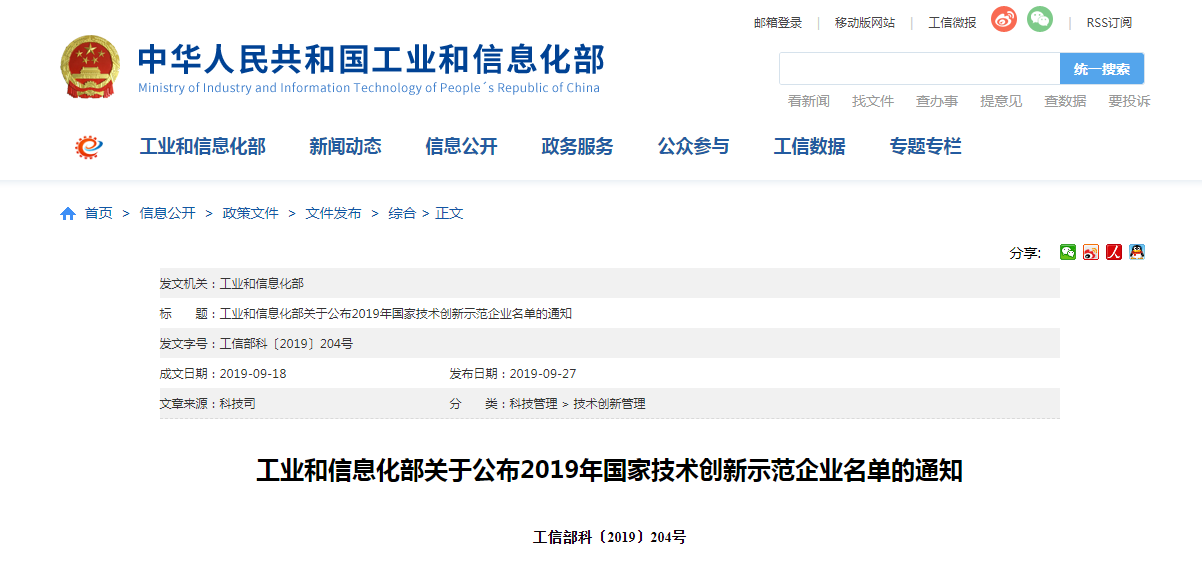
Task: Share article via Weibo share icon
Action: coord(1091,252)
